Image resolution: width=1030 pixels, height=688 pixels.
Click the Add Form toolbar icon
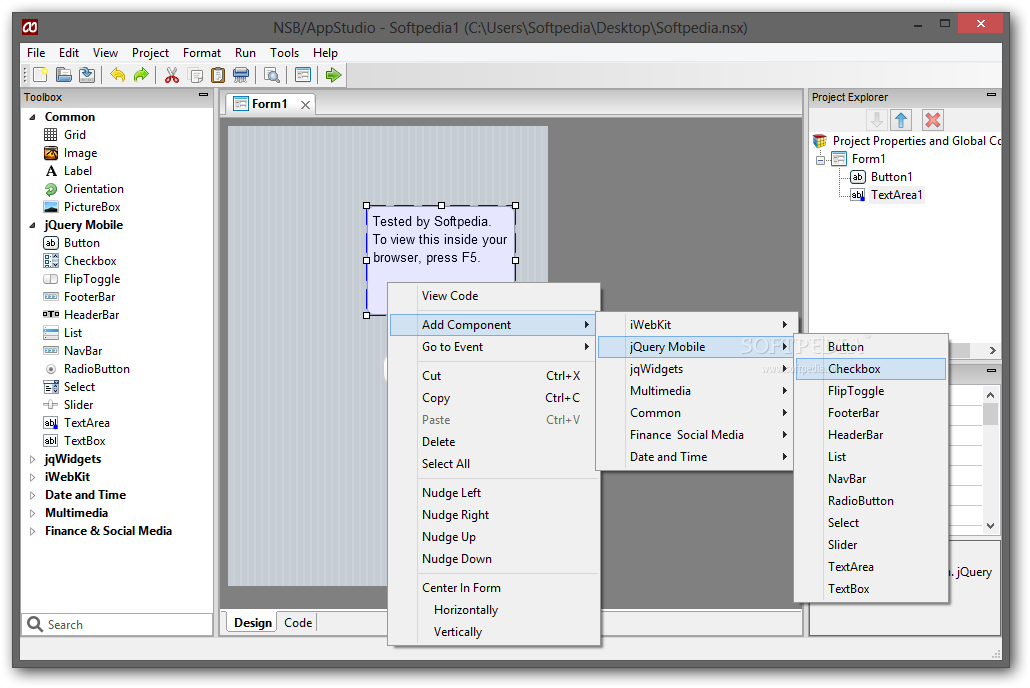(303, 75)
